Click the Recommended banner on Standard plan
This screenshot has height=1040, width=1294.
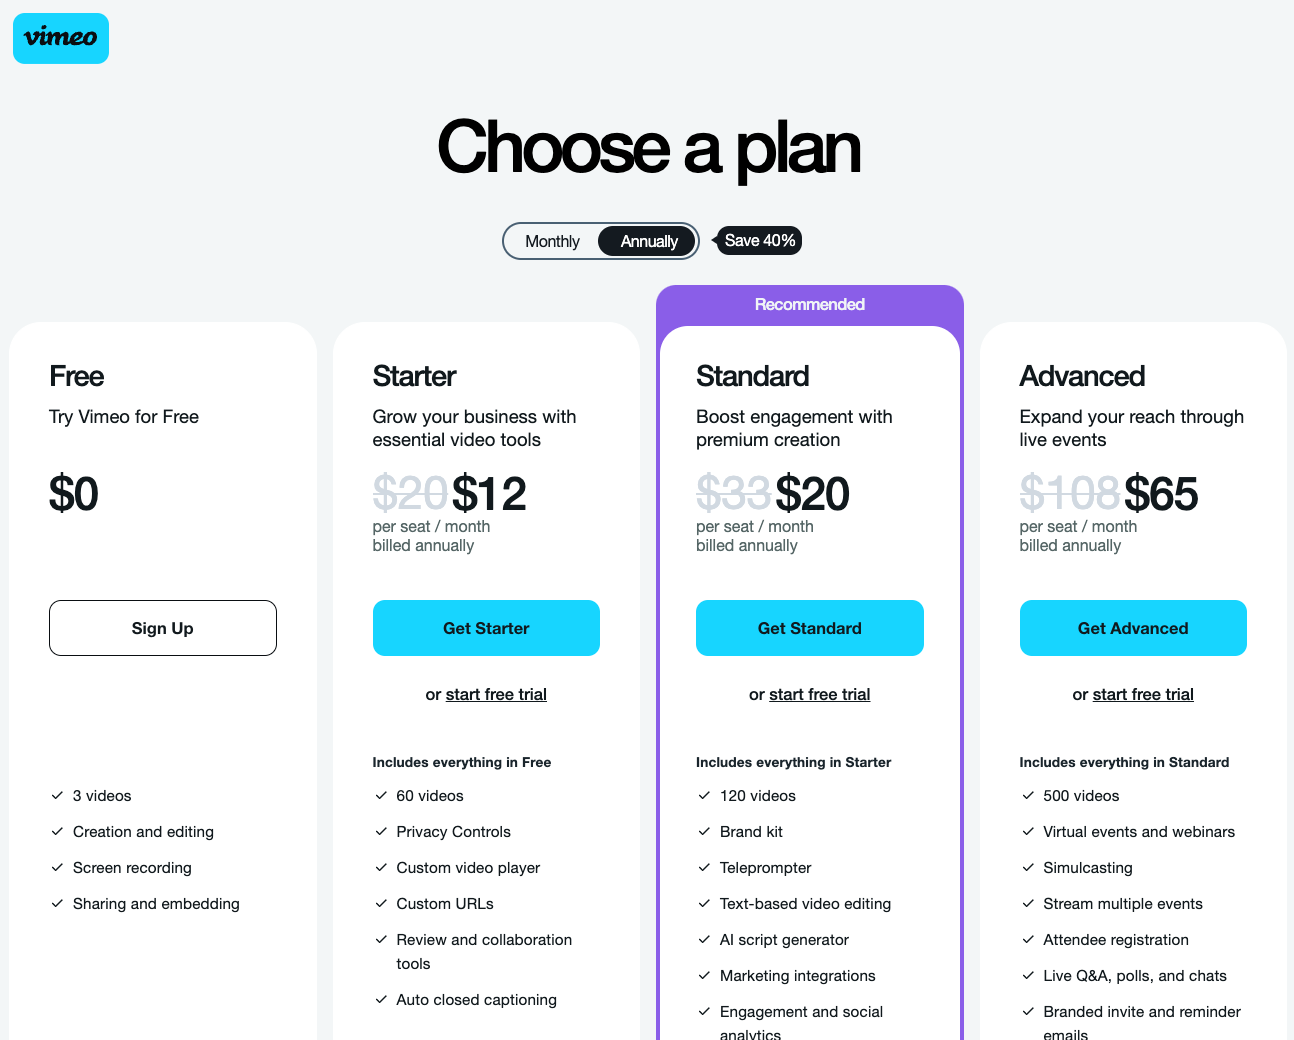pyautogui.click(x=809, y=304)
